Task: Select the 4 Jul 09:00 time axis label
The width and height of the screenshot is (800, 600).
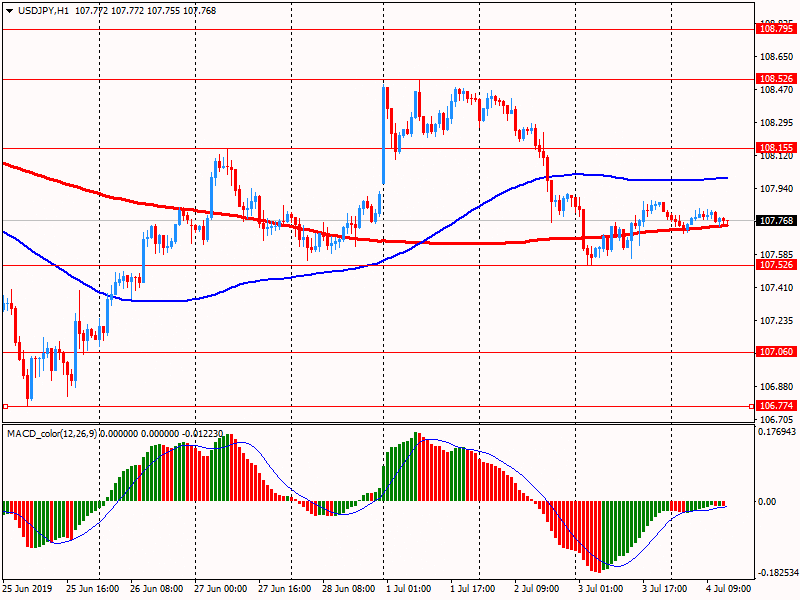Action: click(729, 589)
